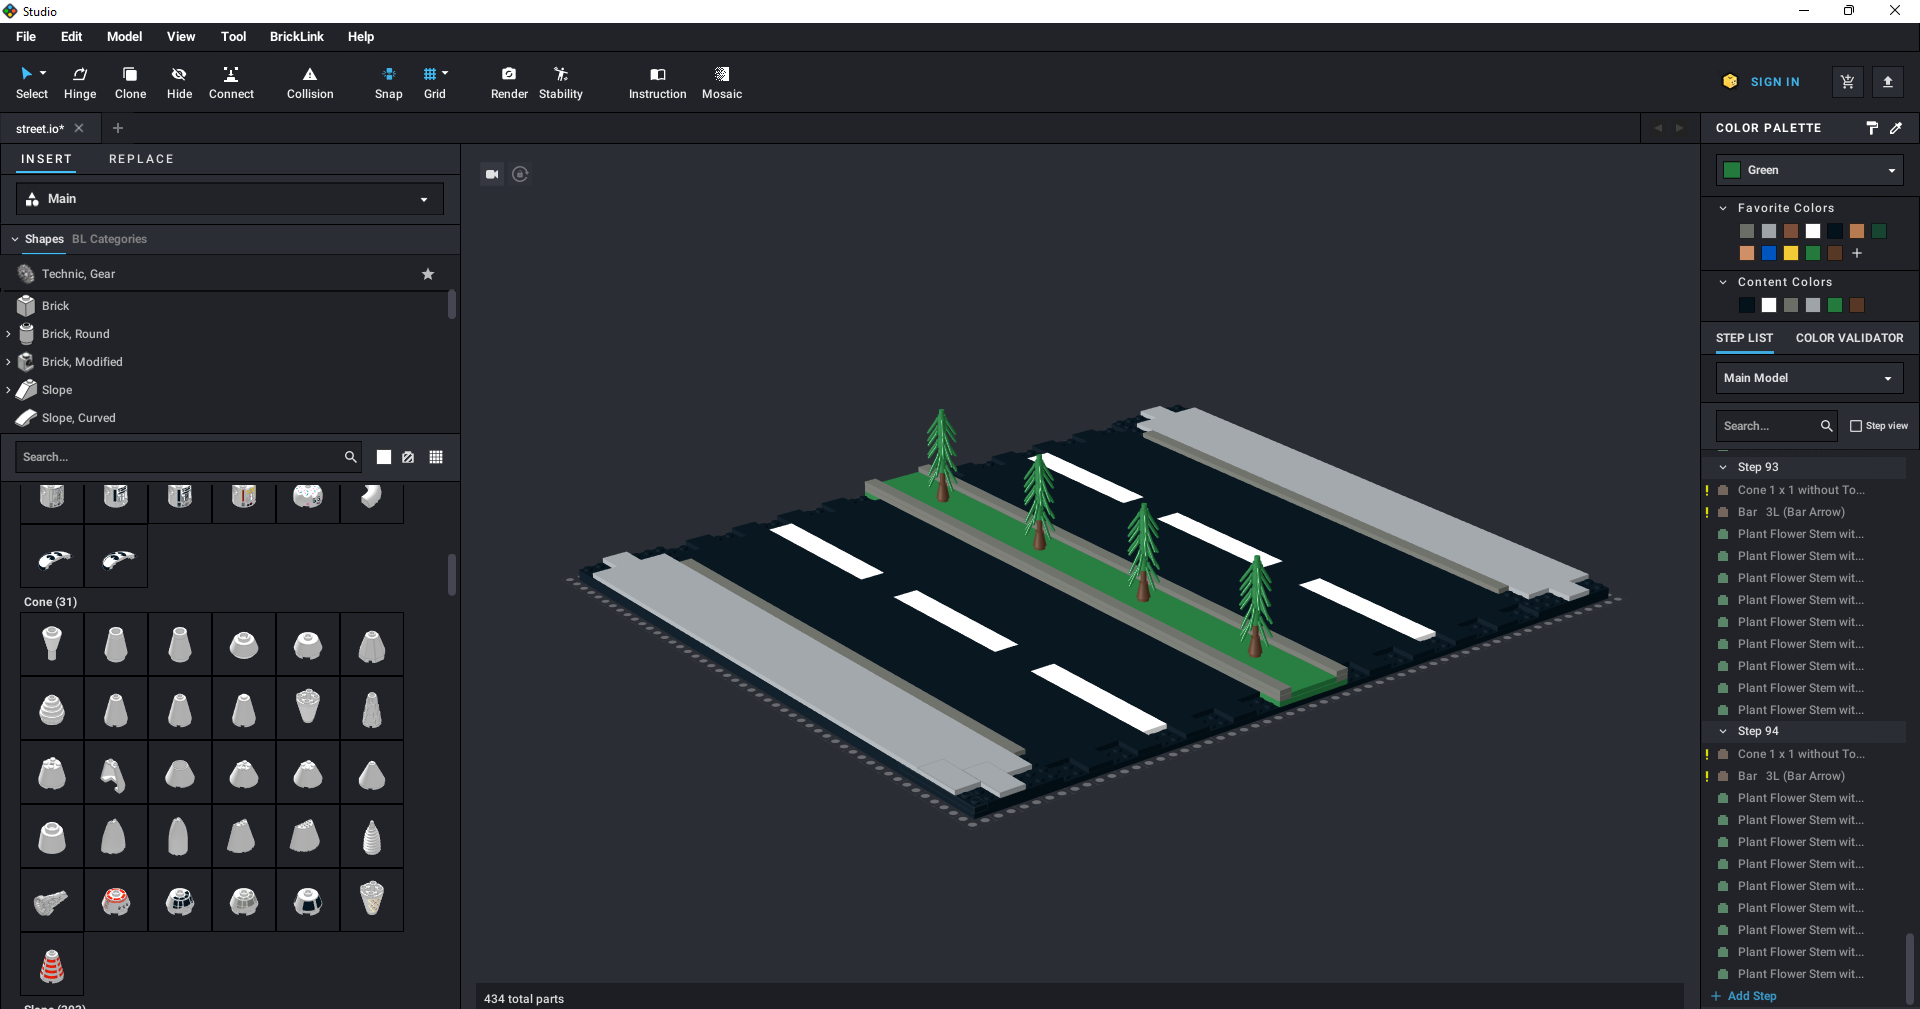Viewport: 1920px width, 1009px height.
Task: Collapse the Step 94 section
Action: point(1721,731)
